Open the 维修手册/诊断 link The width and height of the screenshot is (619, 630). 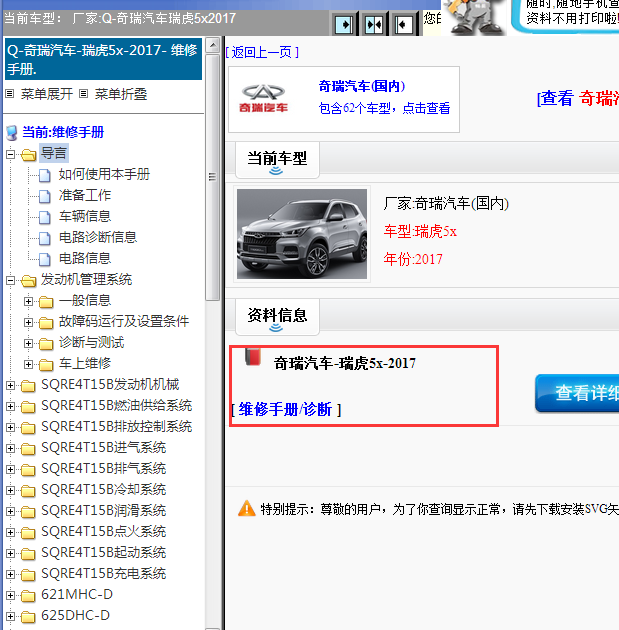click(285, 409)
